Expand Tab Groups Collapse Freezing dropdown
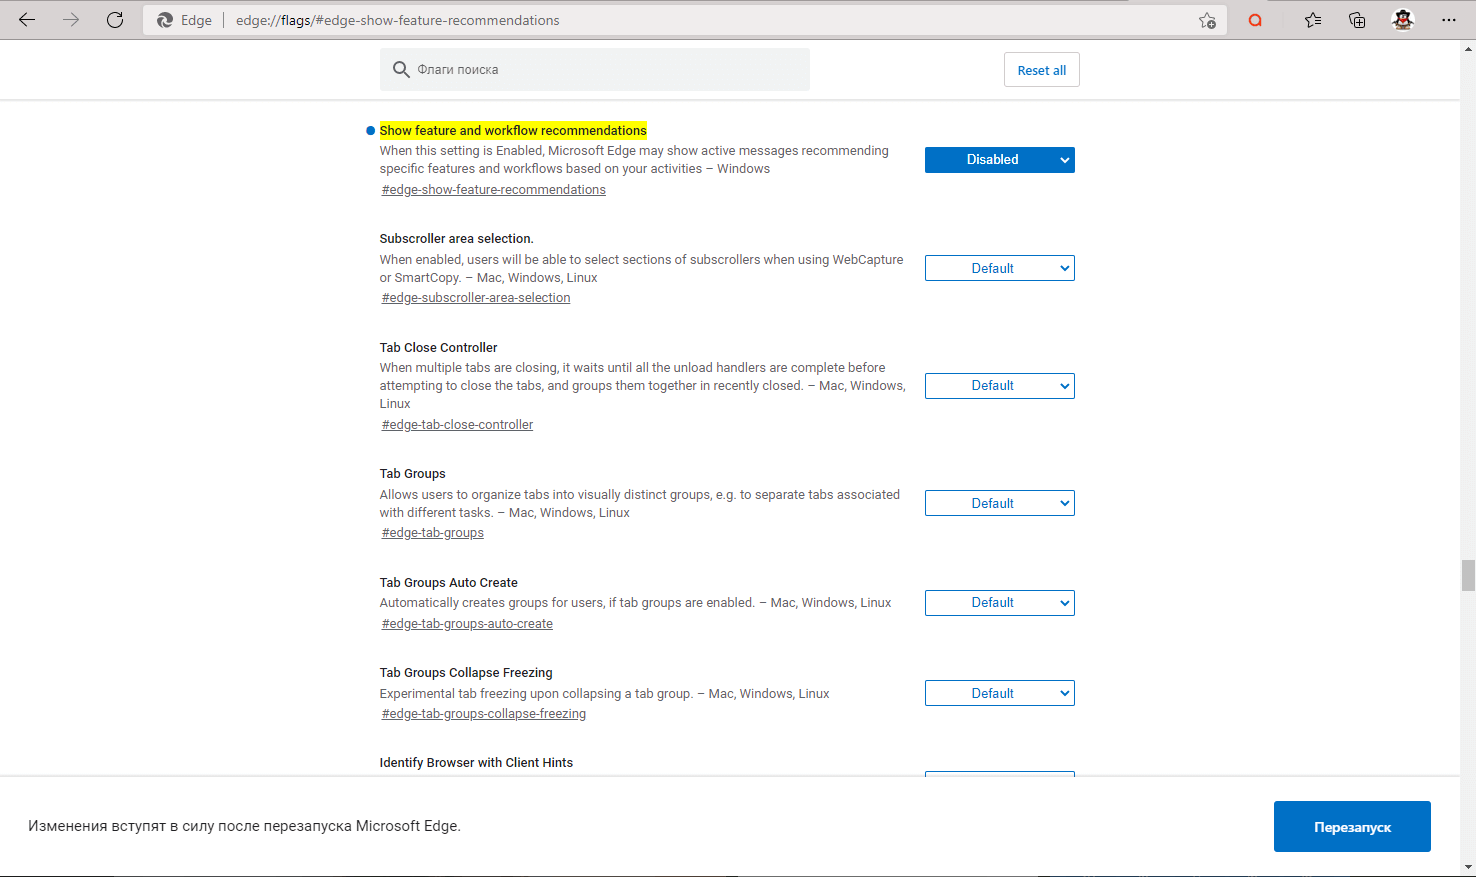1476x877 pixels. (x=999, y=693)
